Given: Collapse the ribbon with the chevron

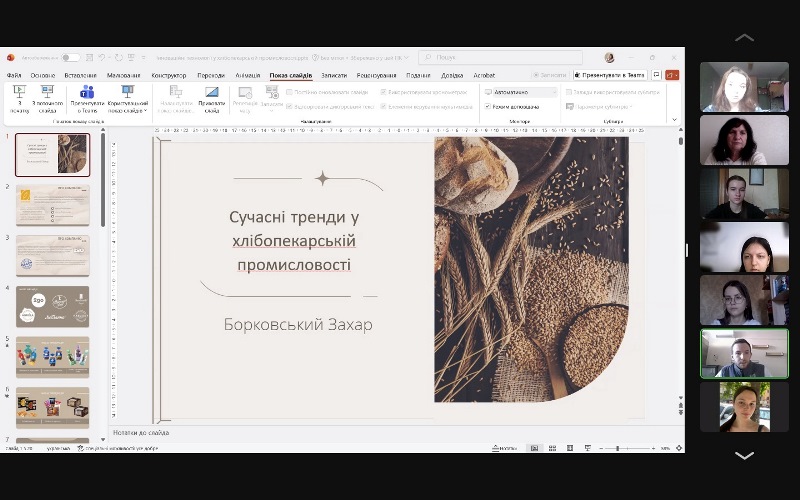Looking at the screenshot, I should click(674, 120).
